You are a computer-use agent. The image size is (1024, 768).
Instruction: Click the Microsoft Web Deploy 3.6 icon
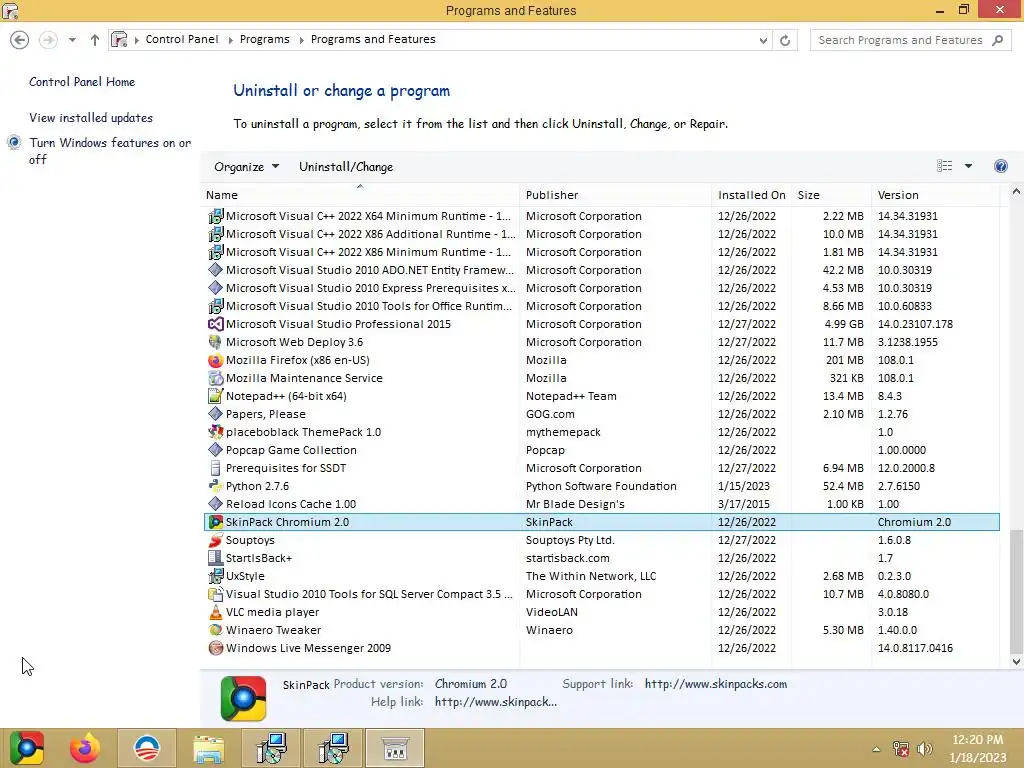216,342
